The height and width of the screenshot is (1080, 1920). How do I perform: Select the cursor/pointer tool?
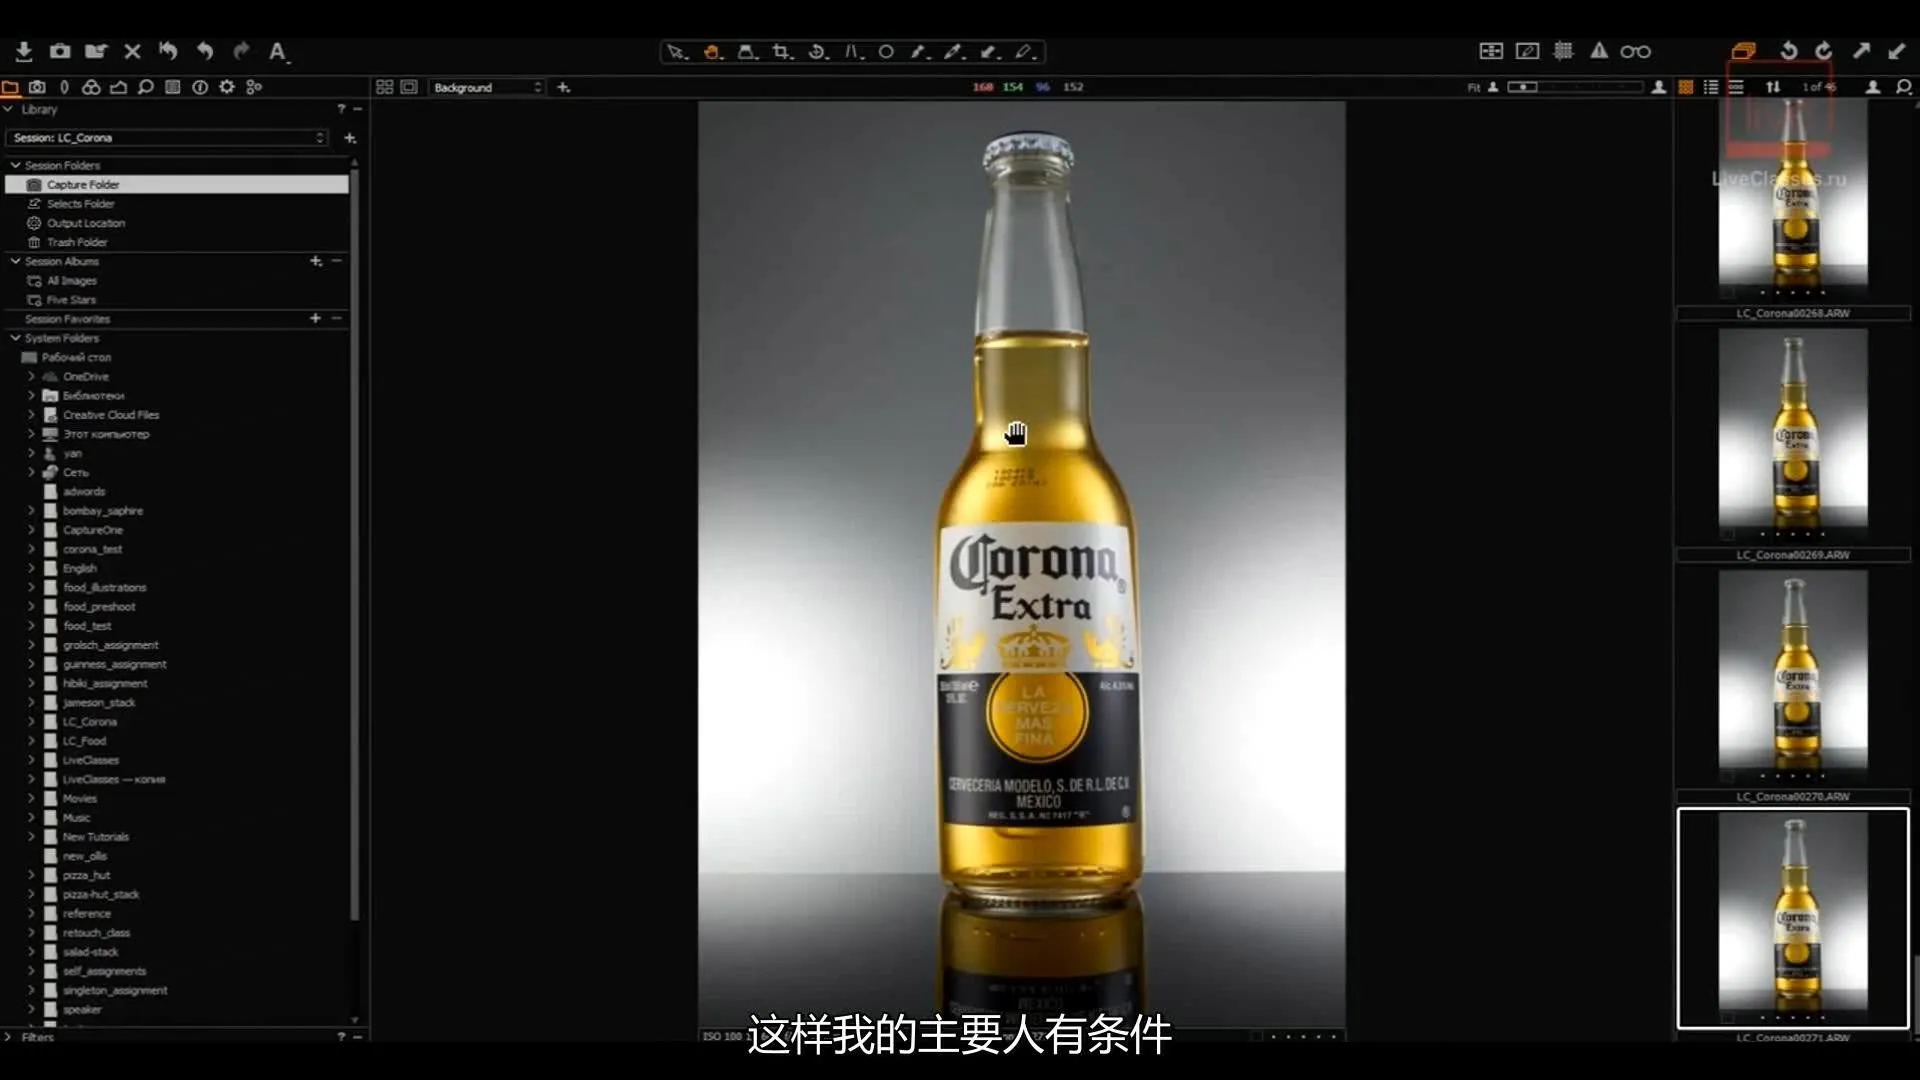tap(676, 51)
